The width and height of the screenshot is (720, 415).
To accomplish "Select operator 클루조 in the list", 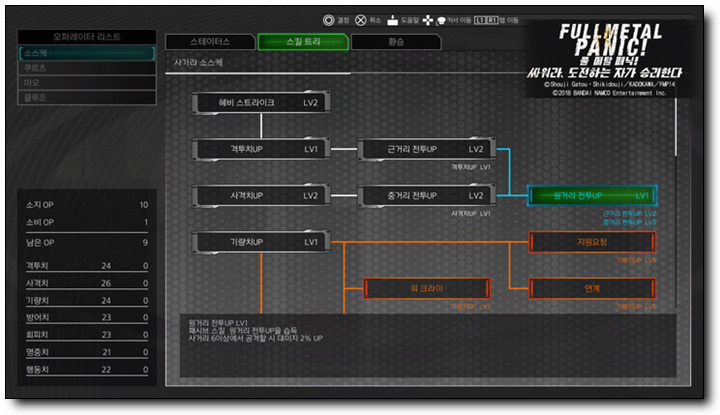I will click(87, 98).
